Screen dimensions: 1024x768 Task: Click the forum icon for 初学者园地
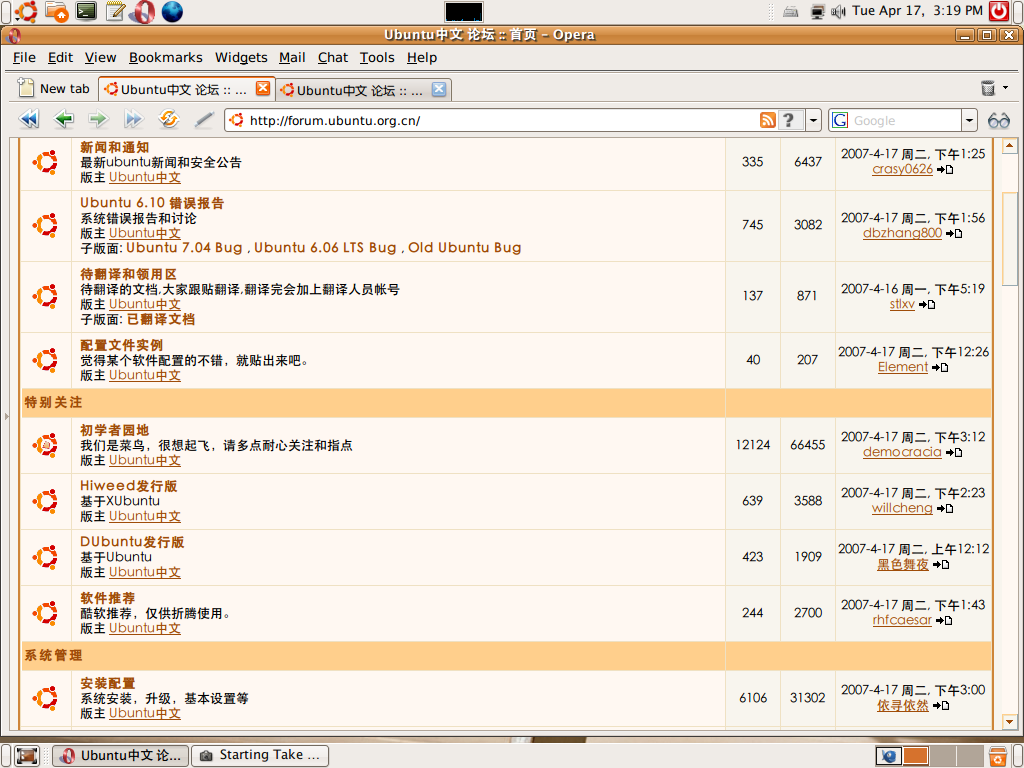46,445
